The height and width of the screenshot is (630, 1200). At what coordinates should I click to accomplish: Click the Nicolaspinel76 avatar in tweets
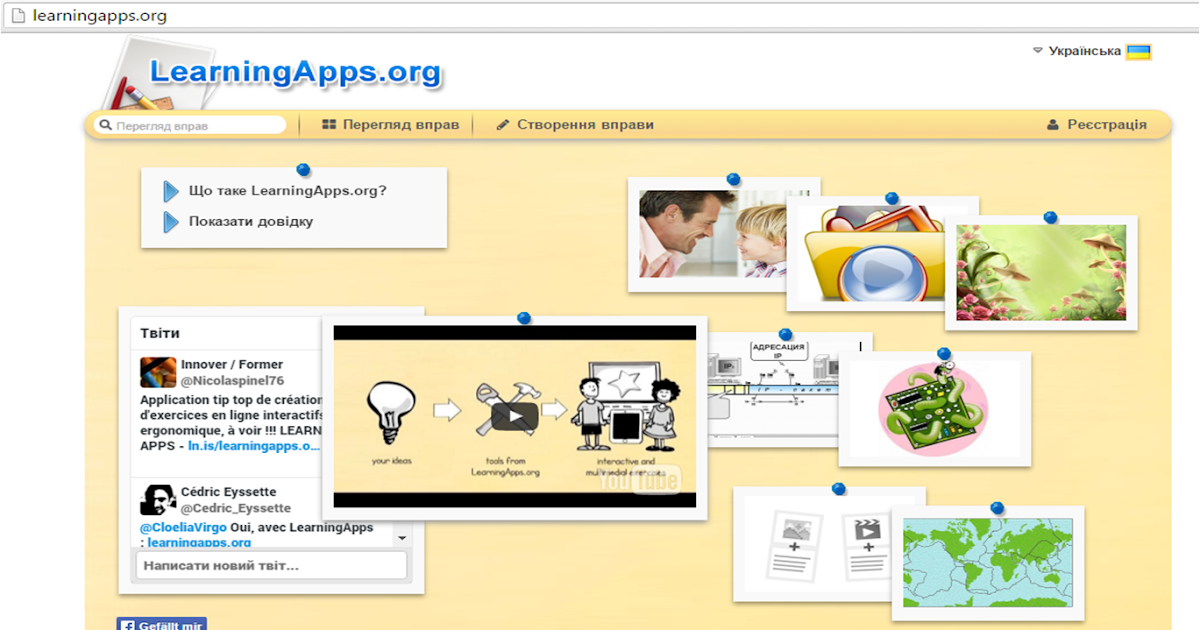[x=158, y=373]
